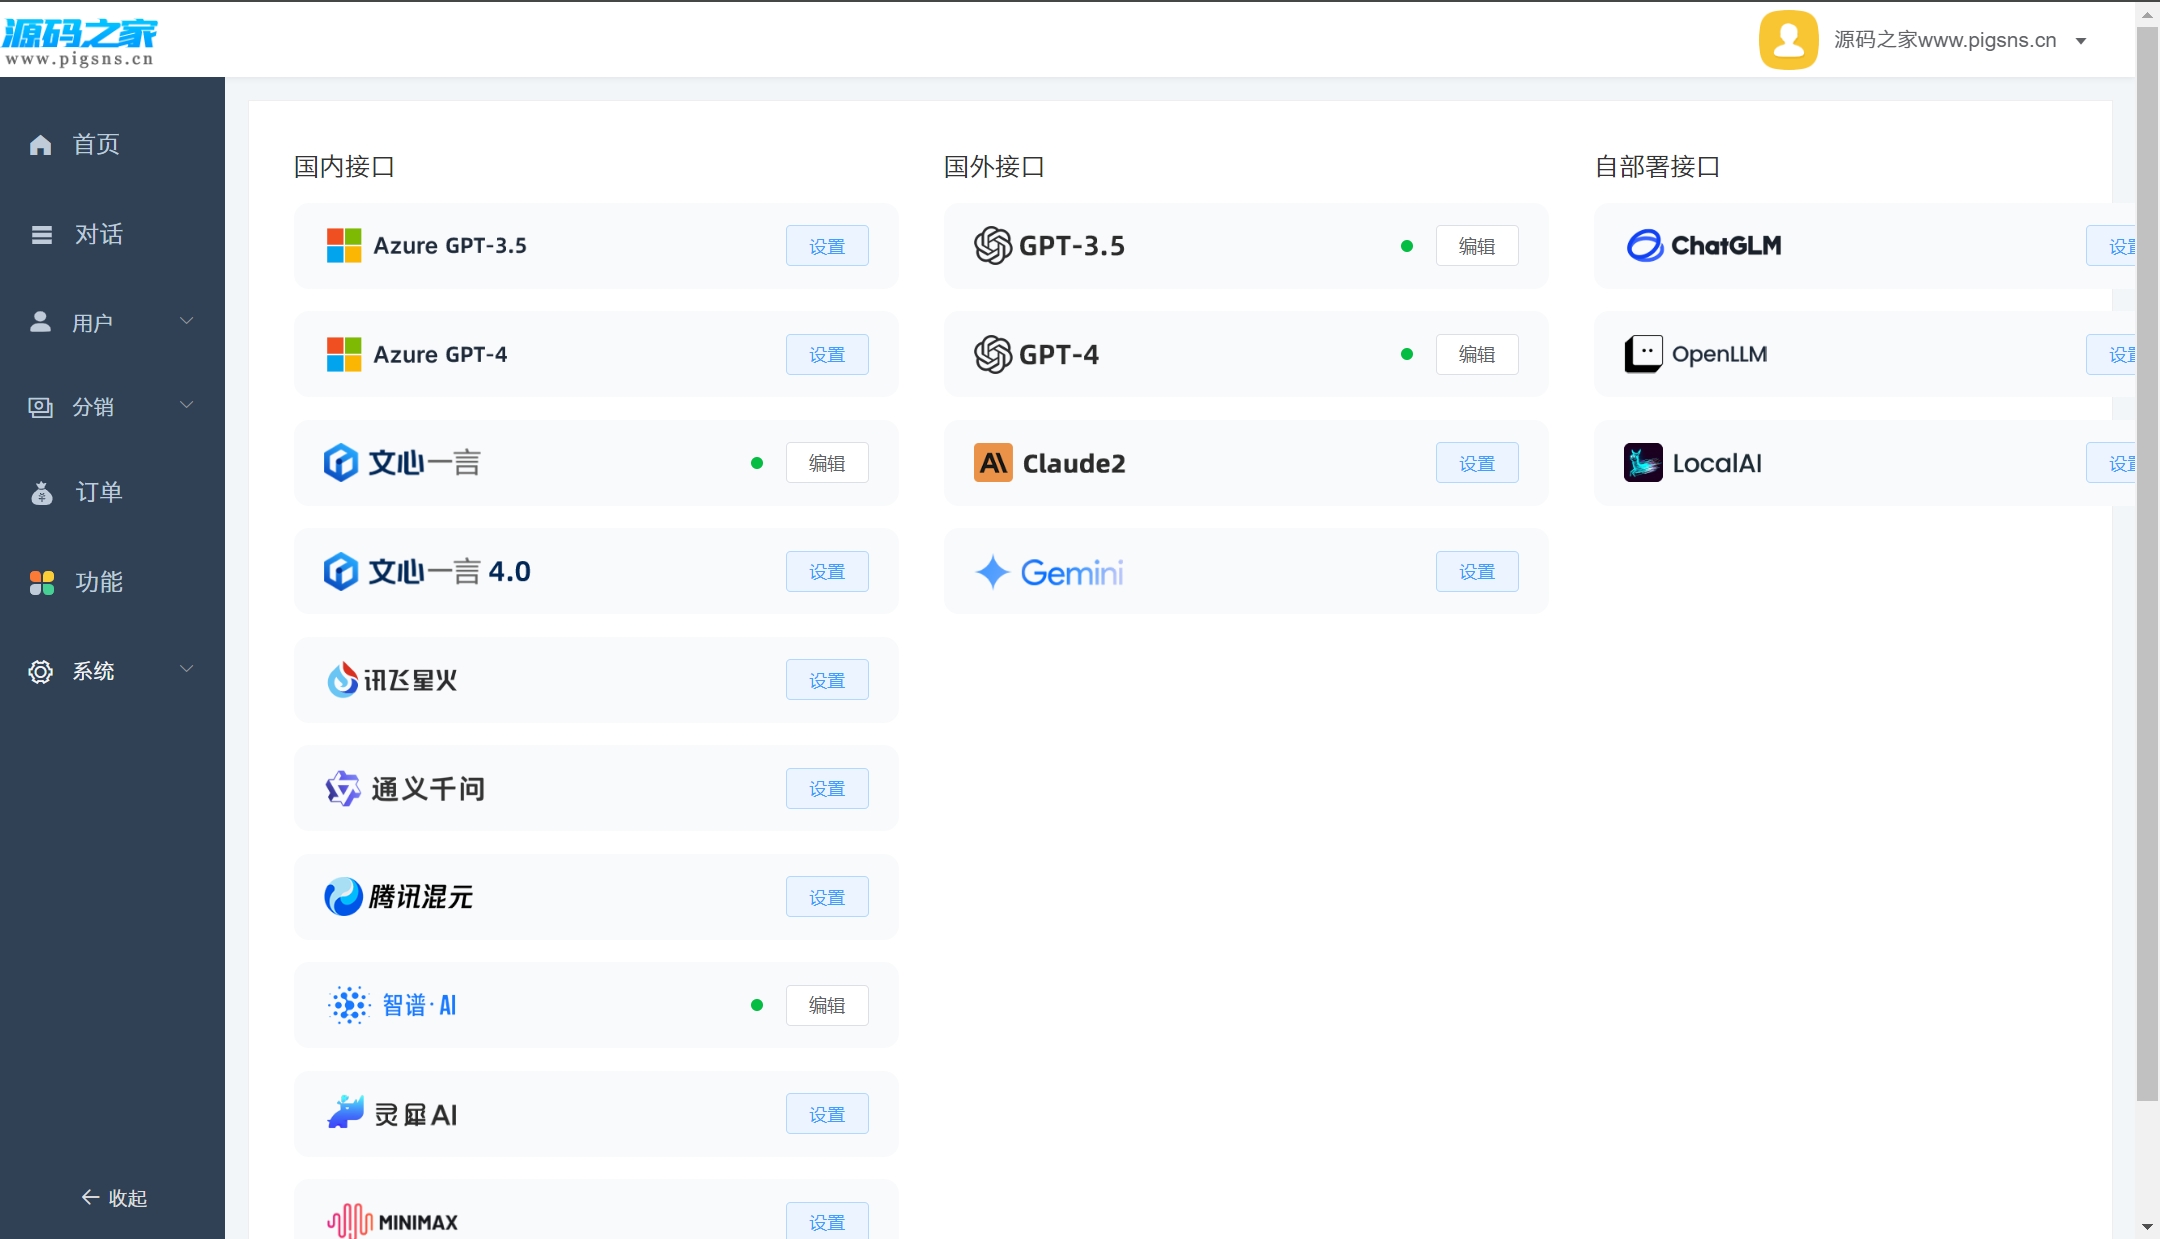Click 设置 for 文心一言 4.0
This screenshot has width=2160, height=1239.
(827, 572)
